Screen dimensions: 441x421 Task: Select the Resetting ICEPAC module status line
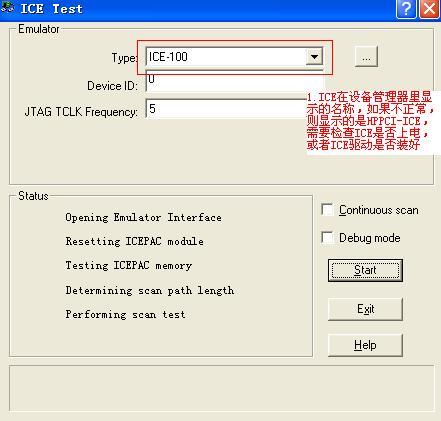(x=134, y=241)
